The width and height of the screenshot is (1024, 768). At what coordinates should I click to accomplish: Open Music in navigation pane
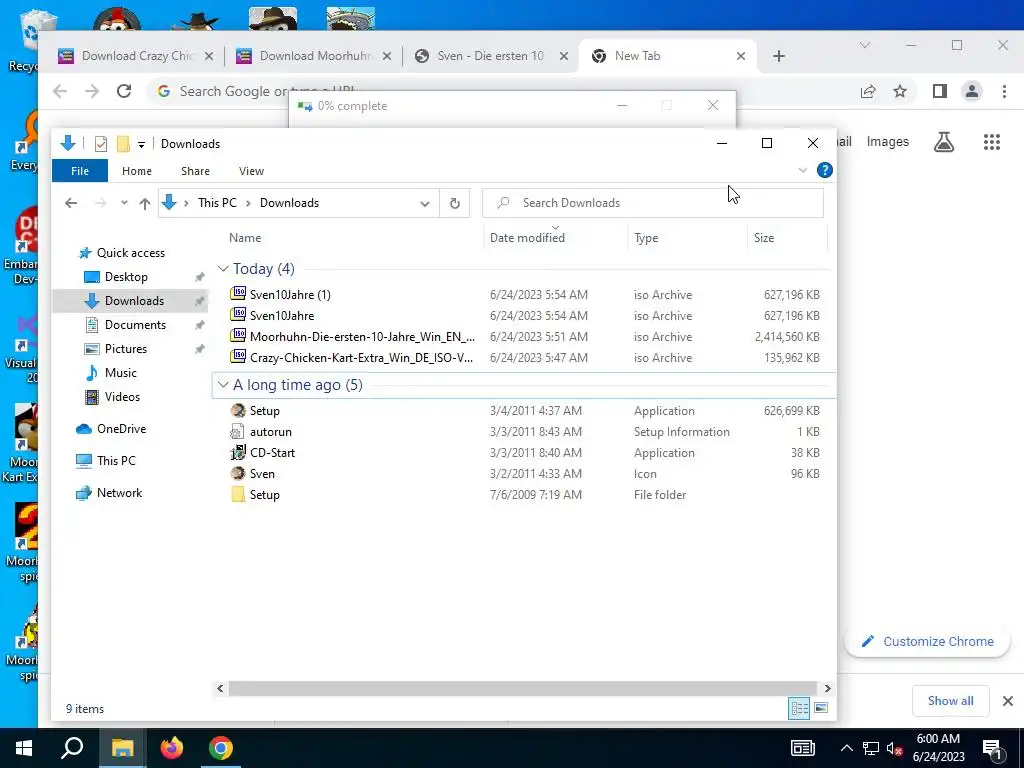(120, 373)
